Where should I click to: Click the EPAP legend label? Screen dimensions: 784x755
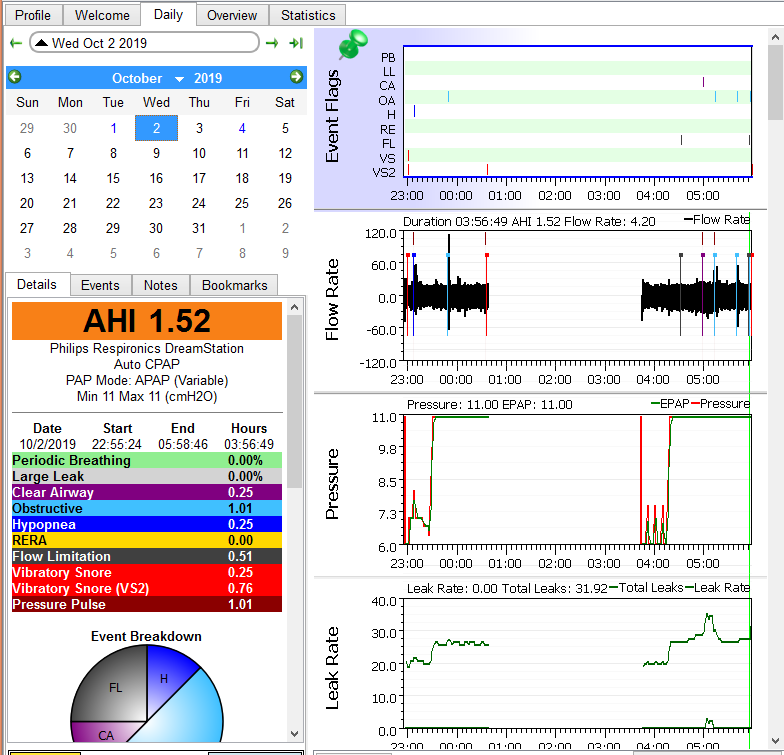670,404
